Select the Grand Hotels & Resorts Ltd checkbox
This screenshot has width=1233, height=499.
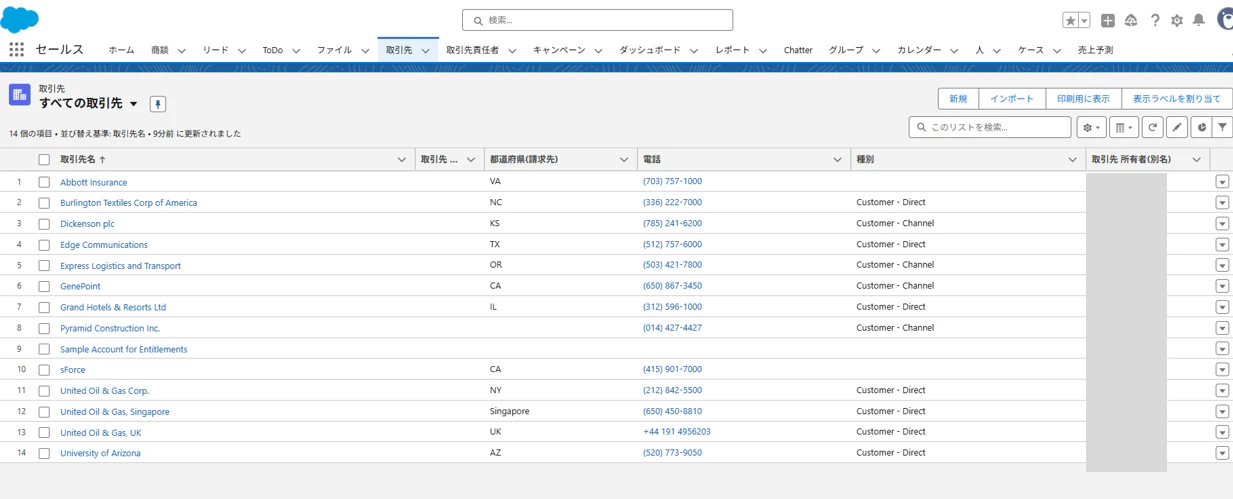pyautogui.click(x=44, y=307)
